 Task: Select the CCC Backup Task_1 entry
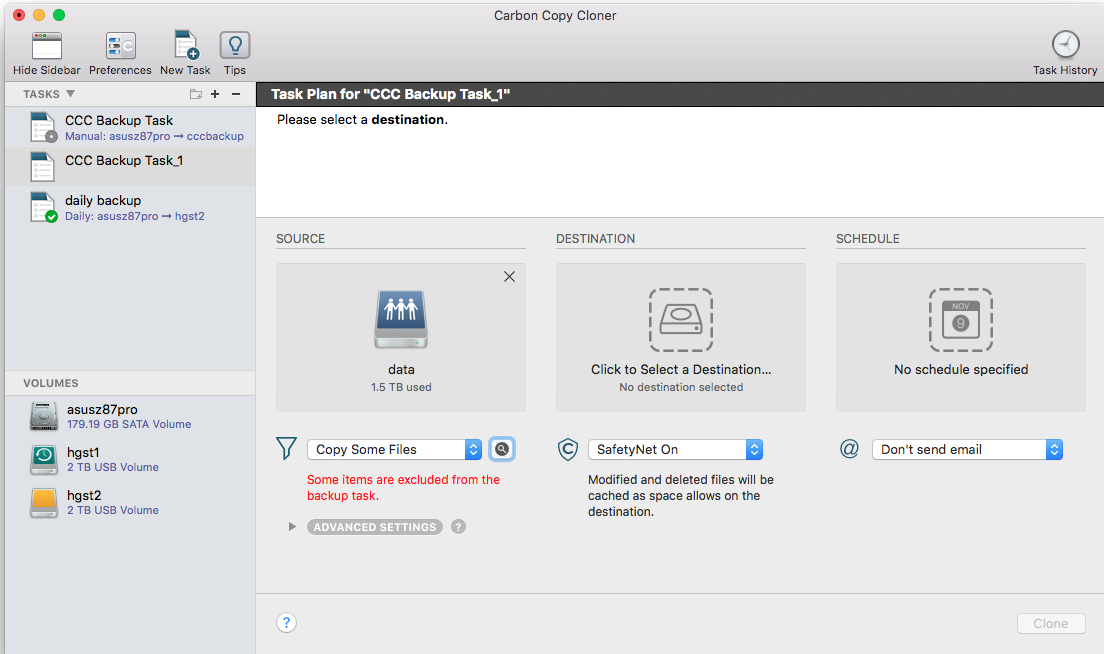tap(130, 167)
